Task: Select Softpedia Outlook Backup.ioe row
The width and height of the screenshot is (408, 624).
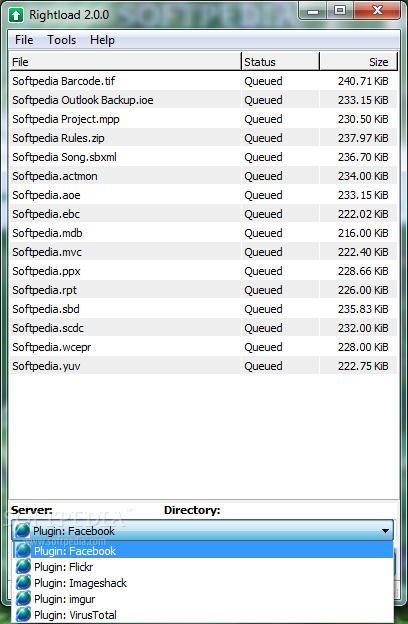Action: click(x=203, y=100)
